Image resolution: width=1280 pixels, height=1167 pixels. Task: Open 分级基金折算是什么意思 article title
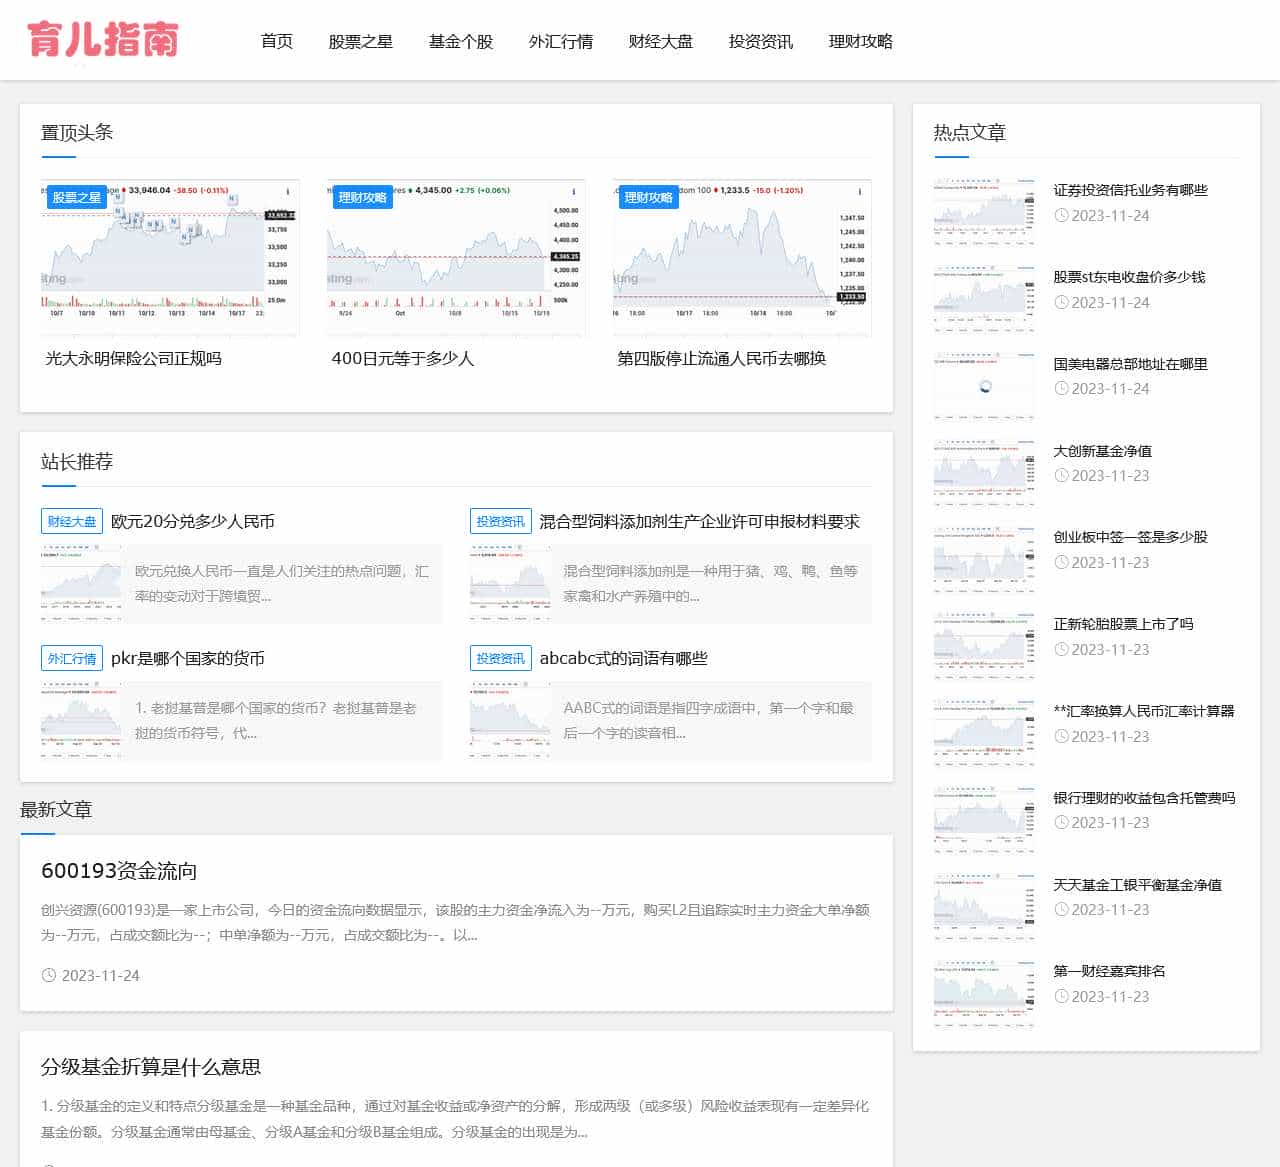151,1066
